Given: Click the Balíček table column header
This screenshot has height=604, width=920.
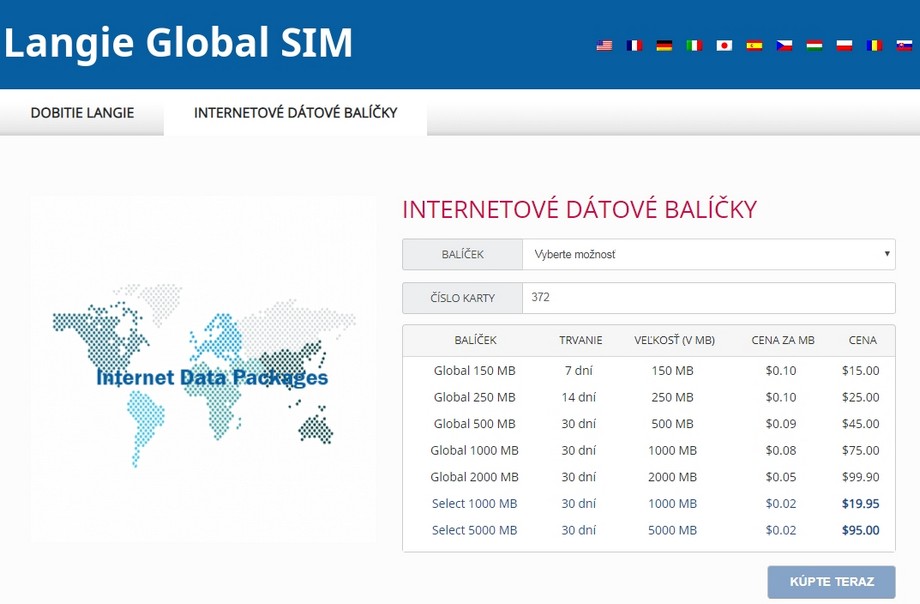Looking at the screenshot, I should 475,340.
